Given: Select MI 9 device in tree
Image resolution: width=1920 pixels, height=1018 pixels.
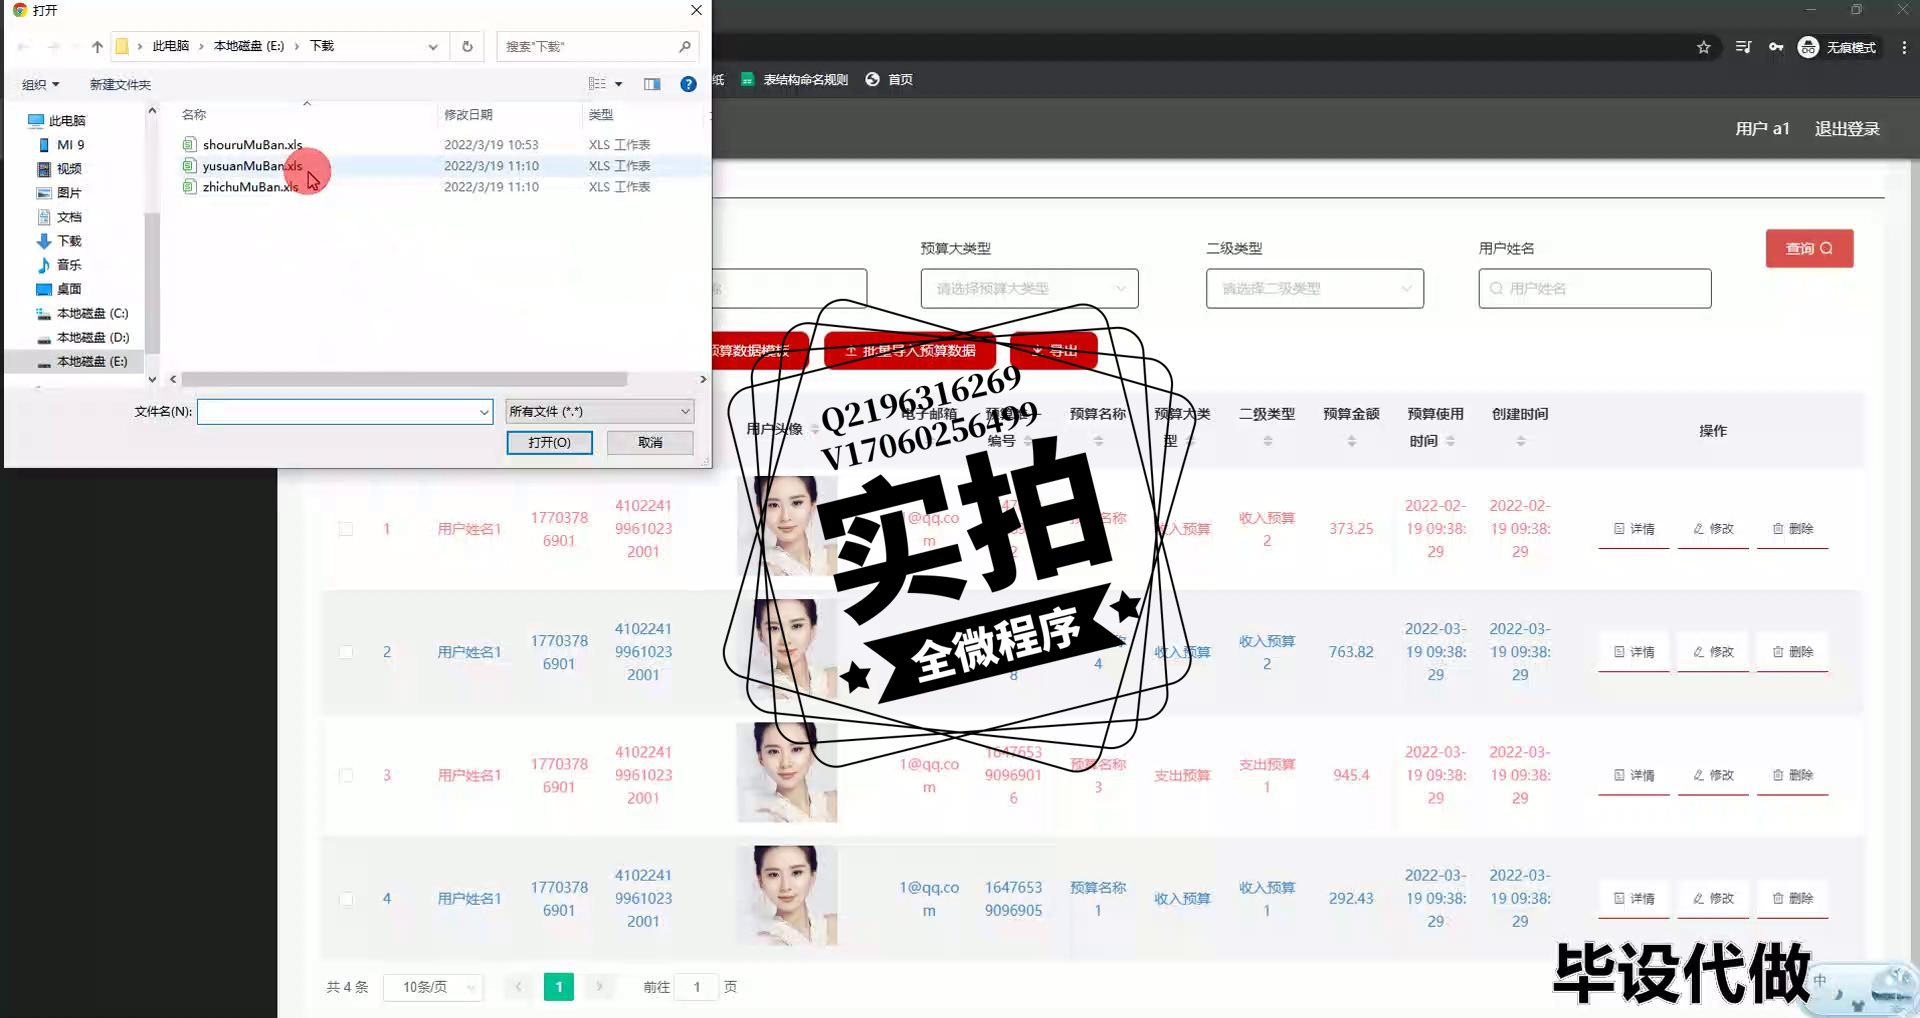Looking at the screenshot, I should 61,145.
